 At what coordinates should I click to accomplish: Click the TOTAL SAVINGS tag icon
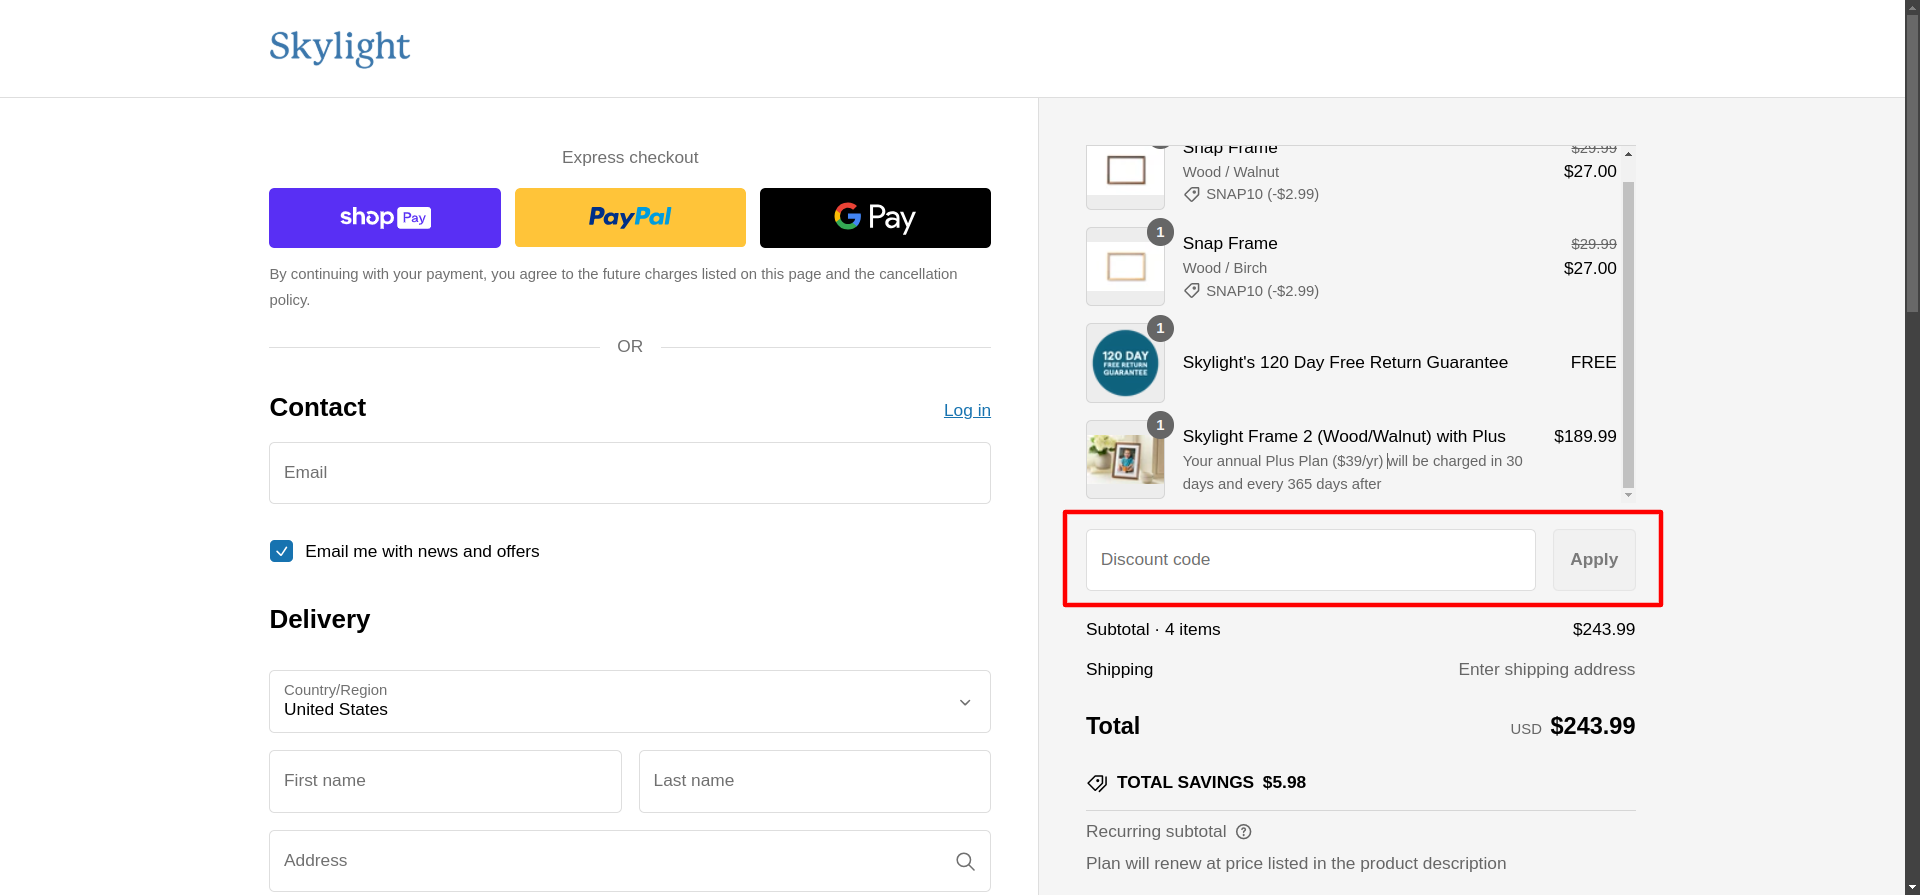[1097, 783]
